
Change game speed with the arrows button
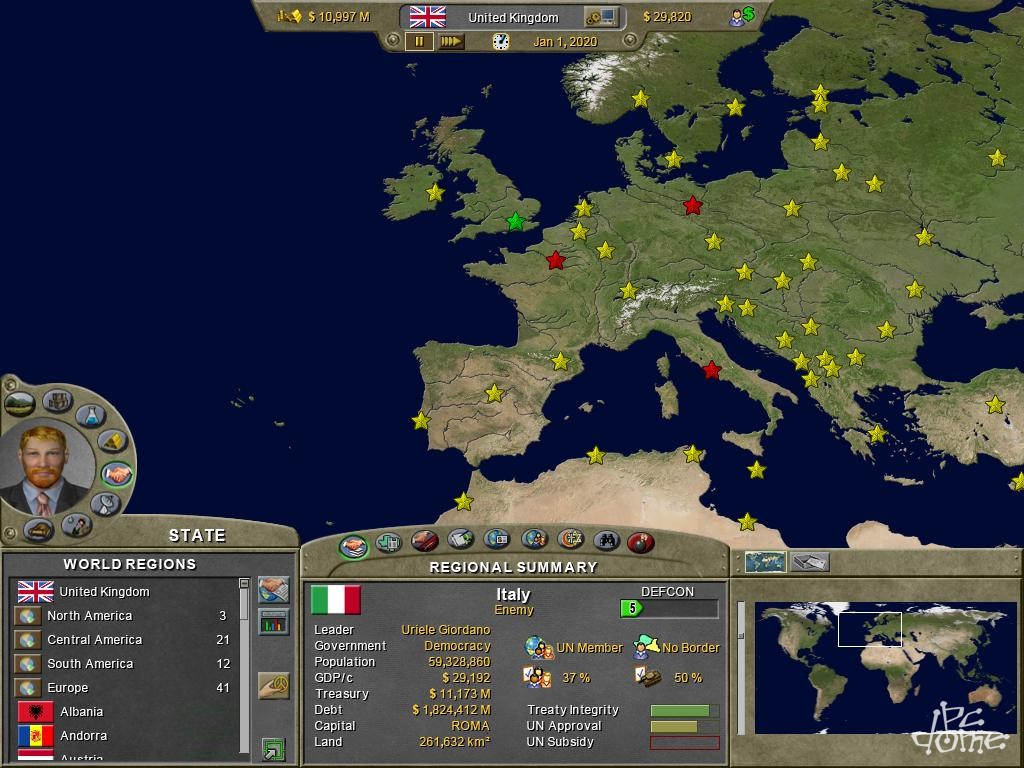(x=451, y=41)
